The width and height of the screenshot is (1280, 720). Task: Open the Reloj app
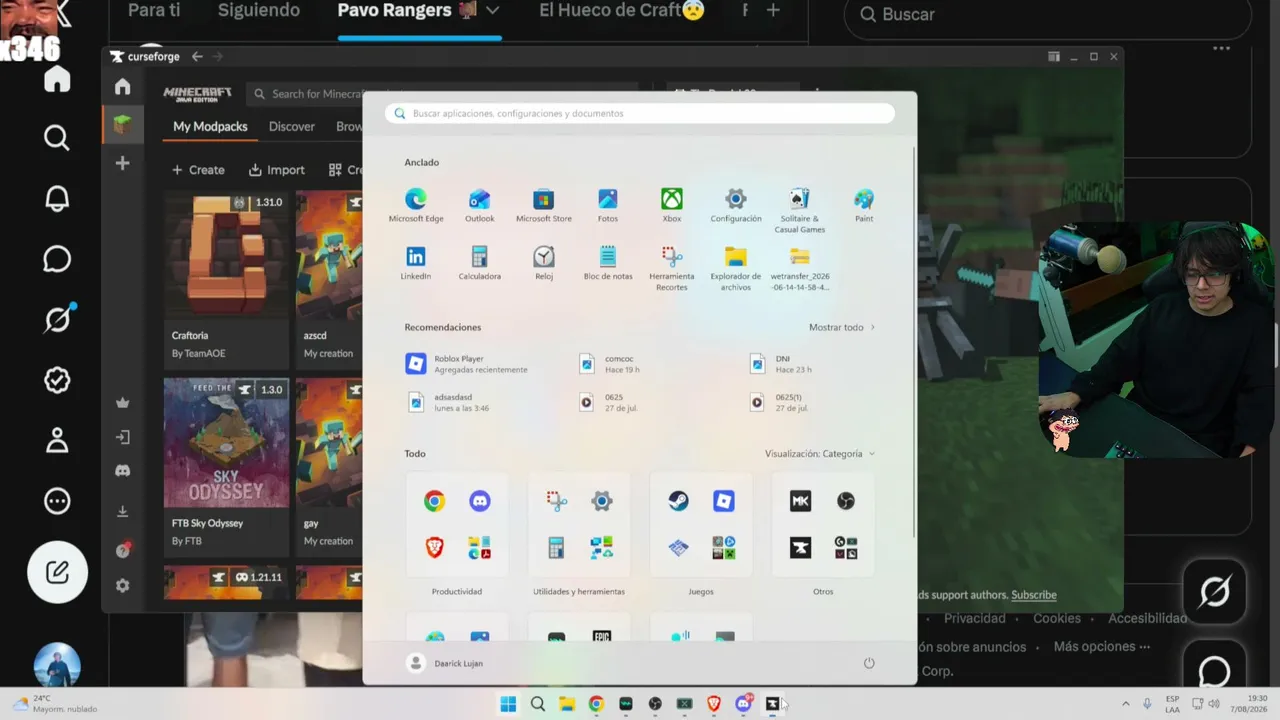click(x=543, y=263)
